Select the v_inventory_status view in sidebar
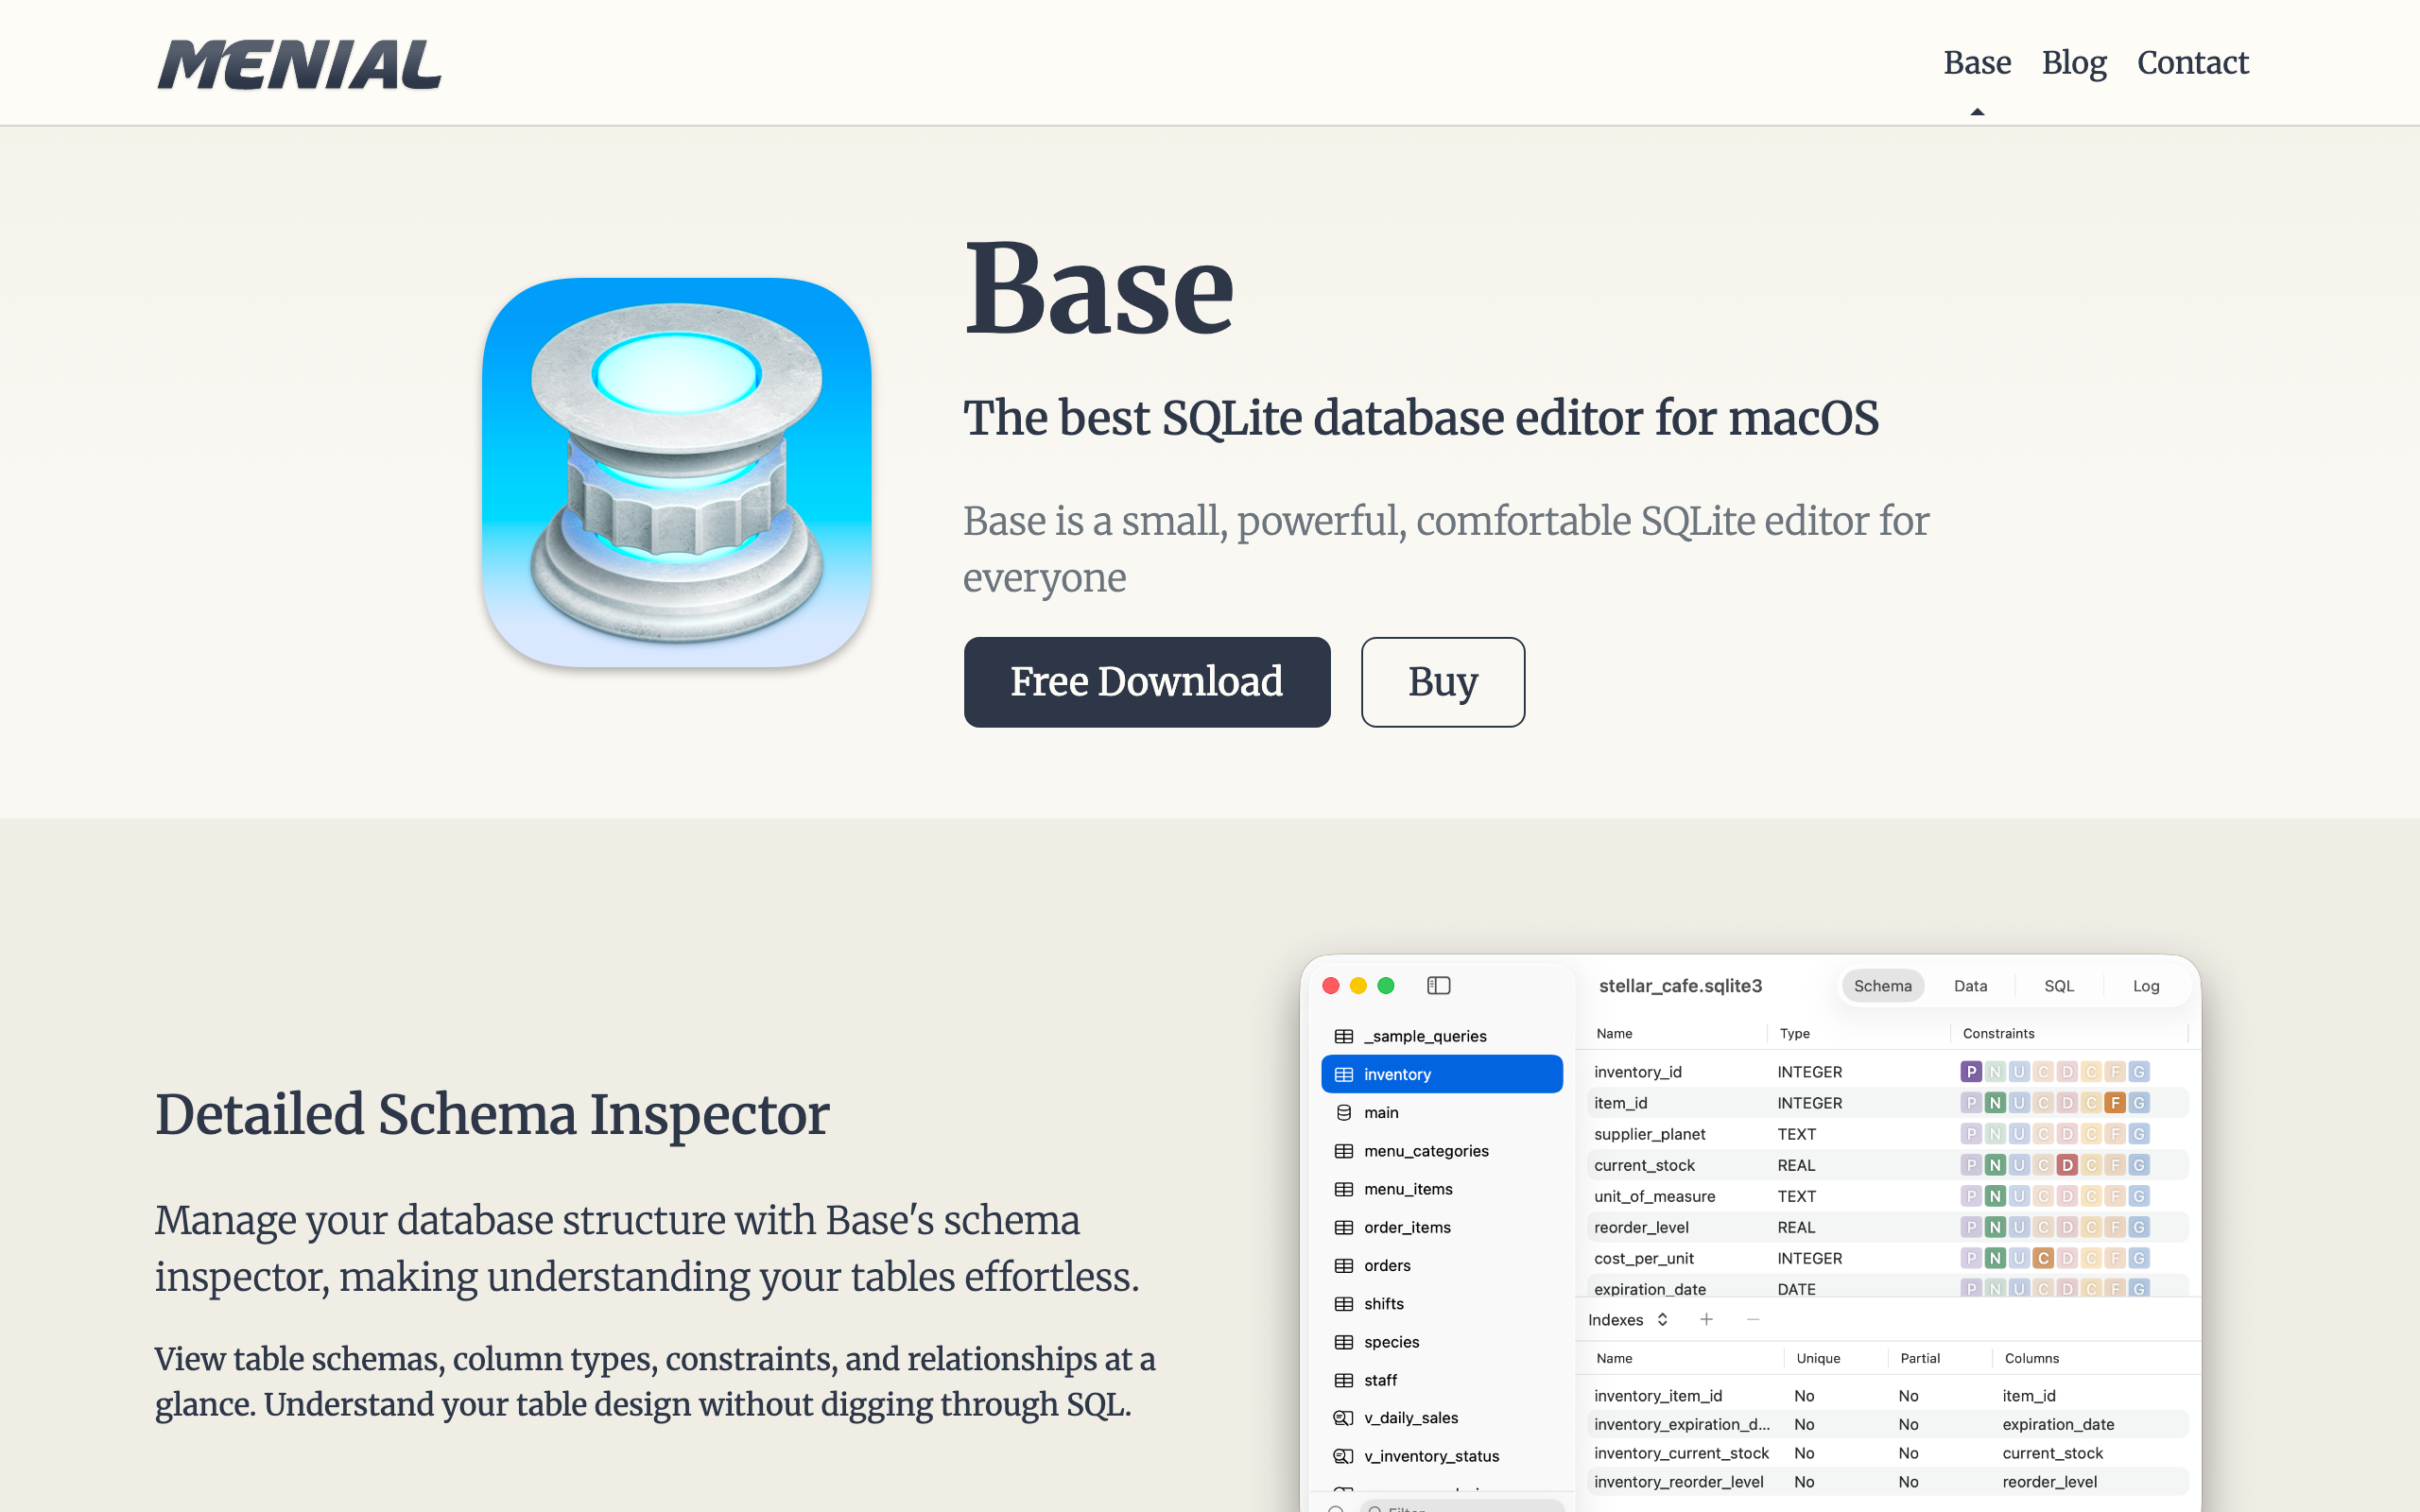The width and height of the screenshot is (2420, 1512). (x=1430, y=1455)
